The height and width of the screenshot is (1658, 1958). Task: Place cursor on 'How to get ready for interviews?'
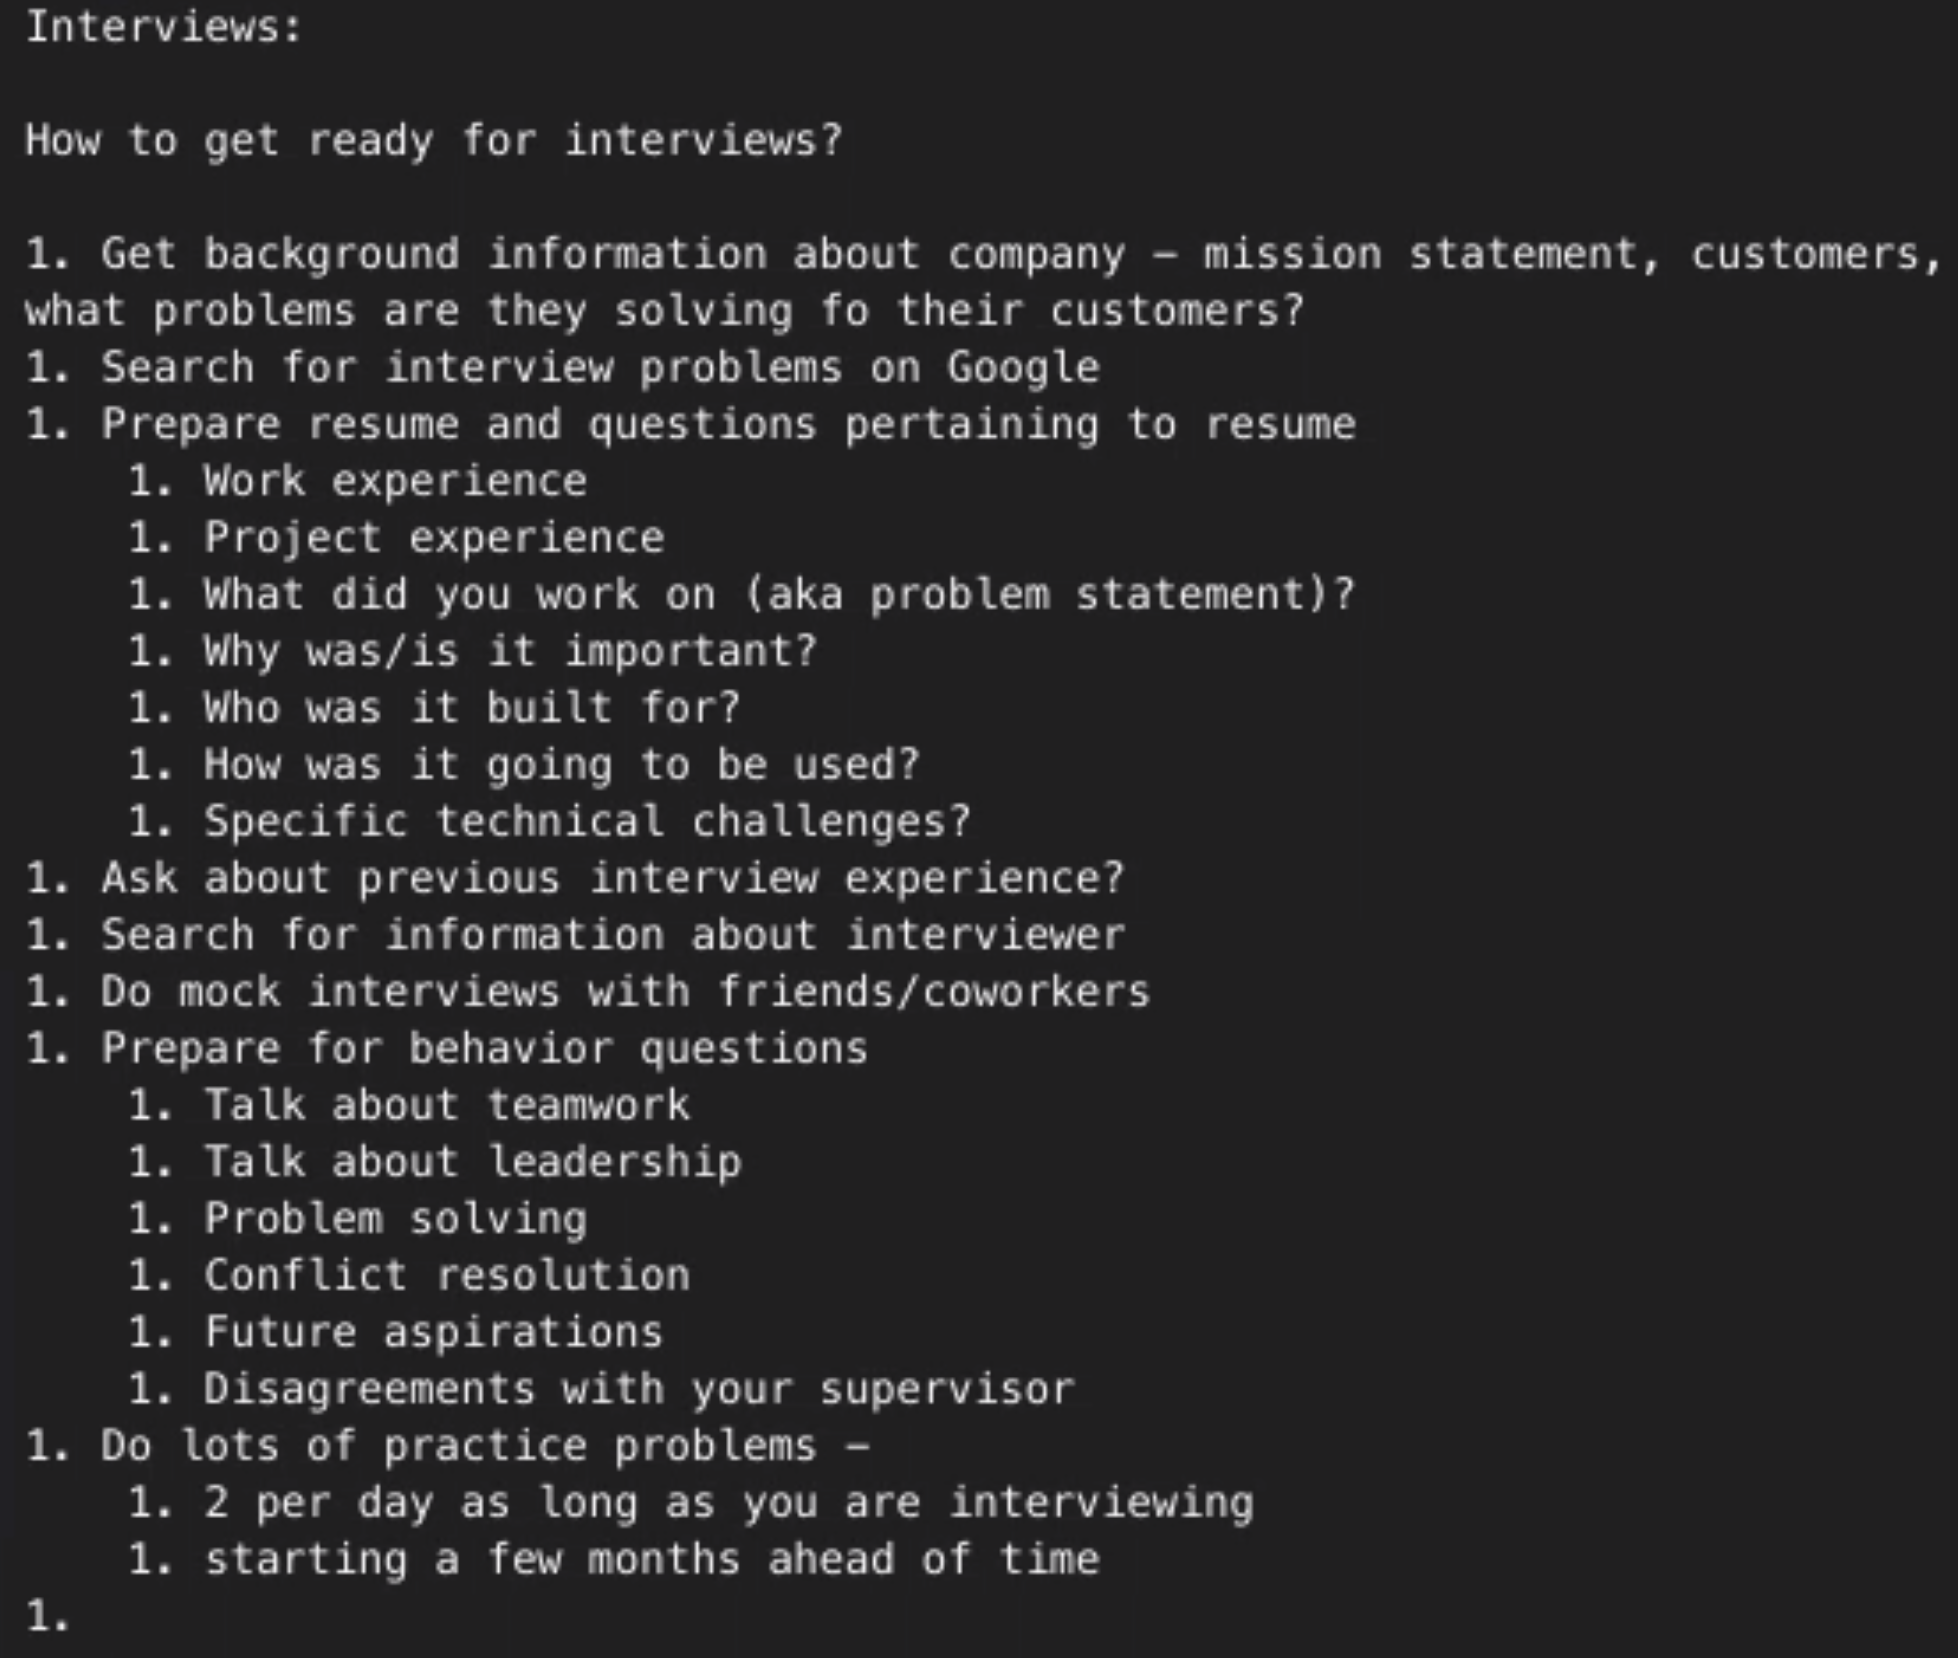pos(434,140)
